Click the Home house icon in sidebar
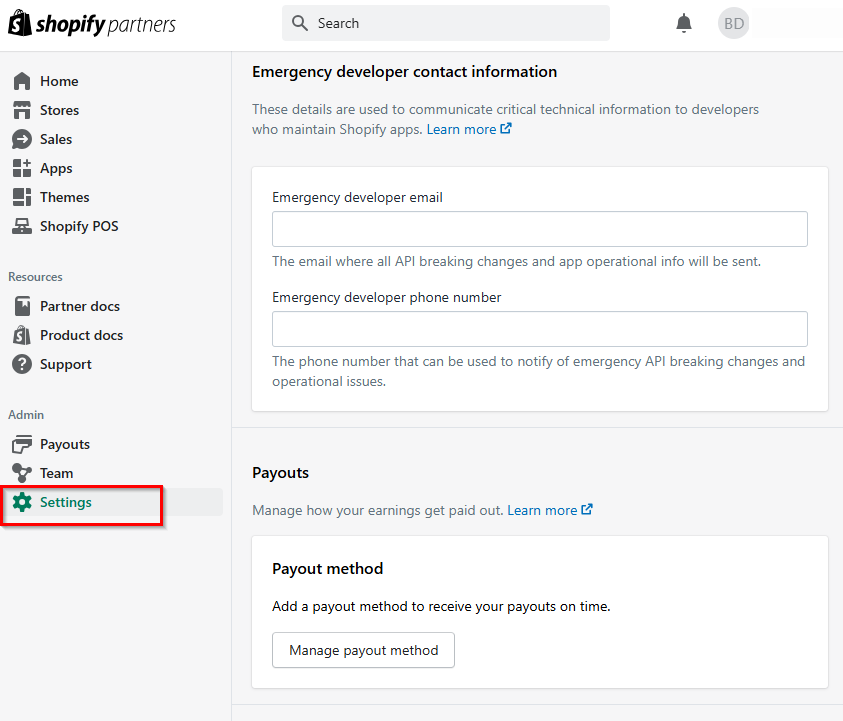 [x=22, y=81]
